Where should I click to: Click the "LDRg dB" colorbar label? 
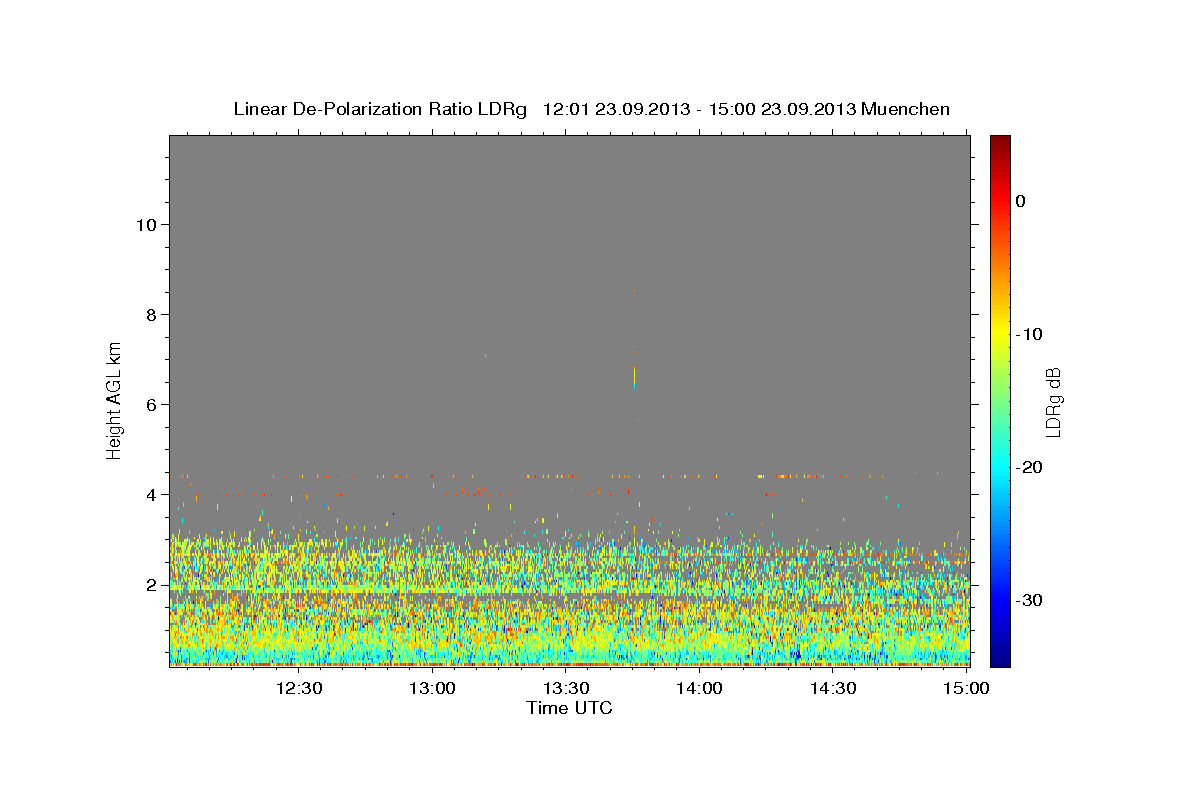1053,401
